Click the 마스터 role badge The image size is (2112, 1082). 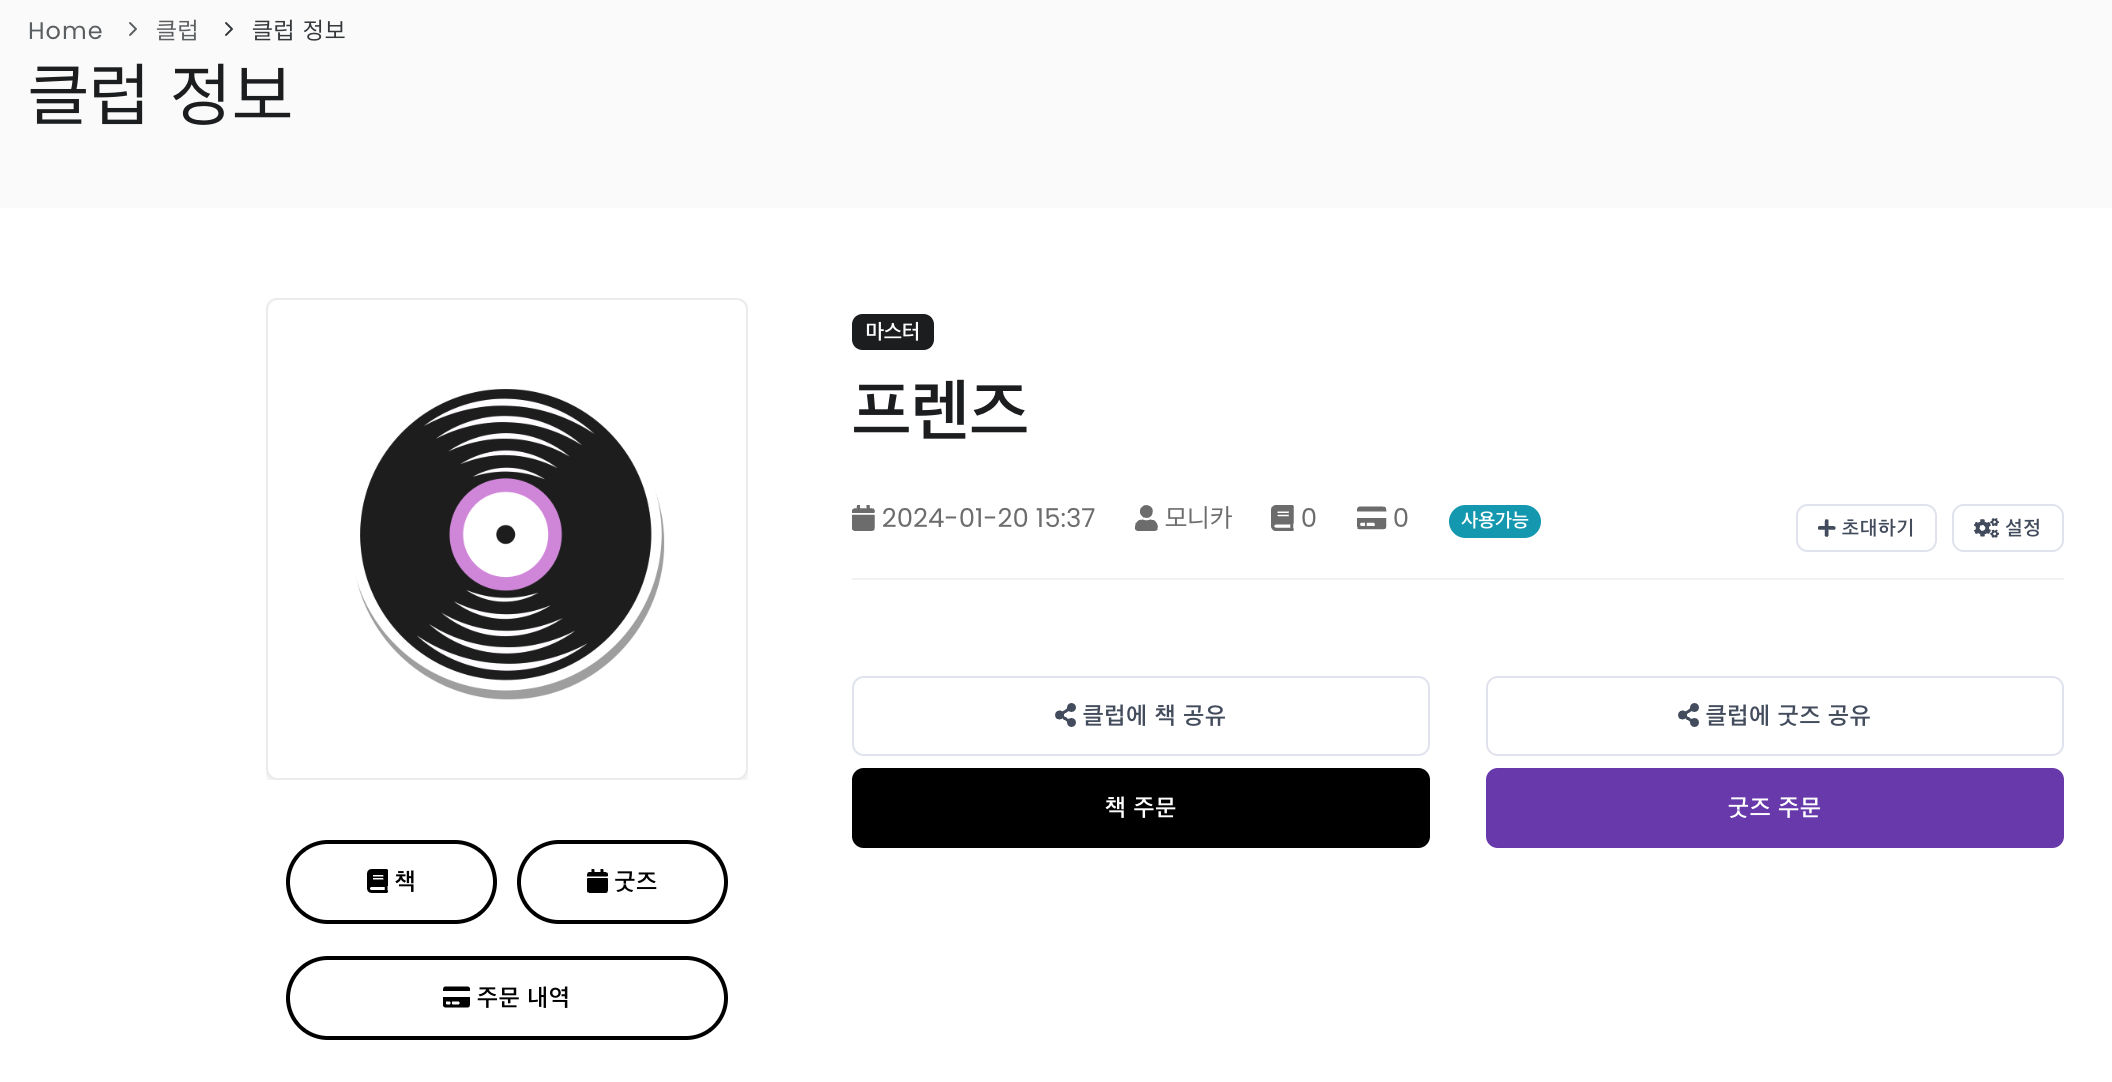point(893,332)
